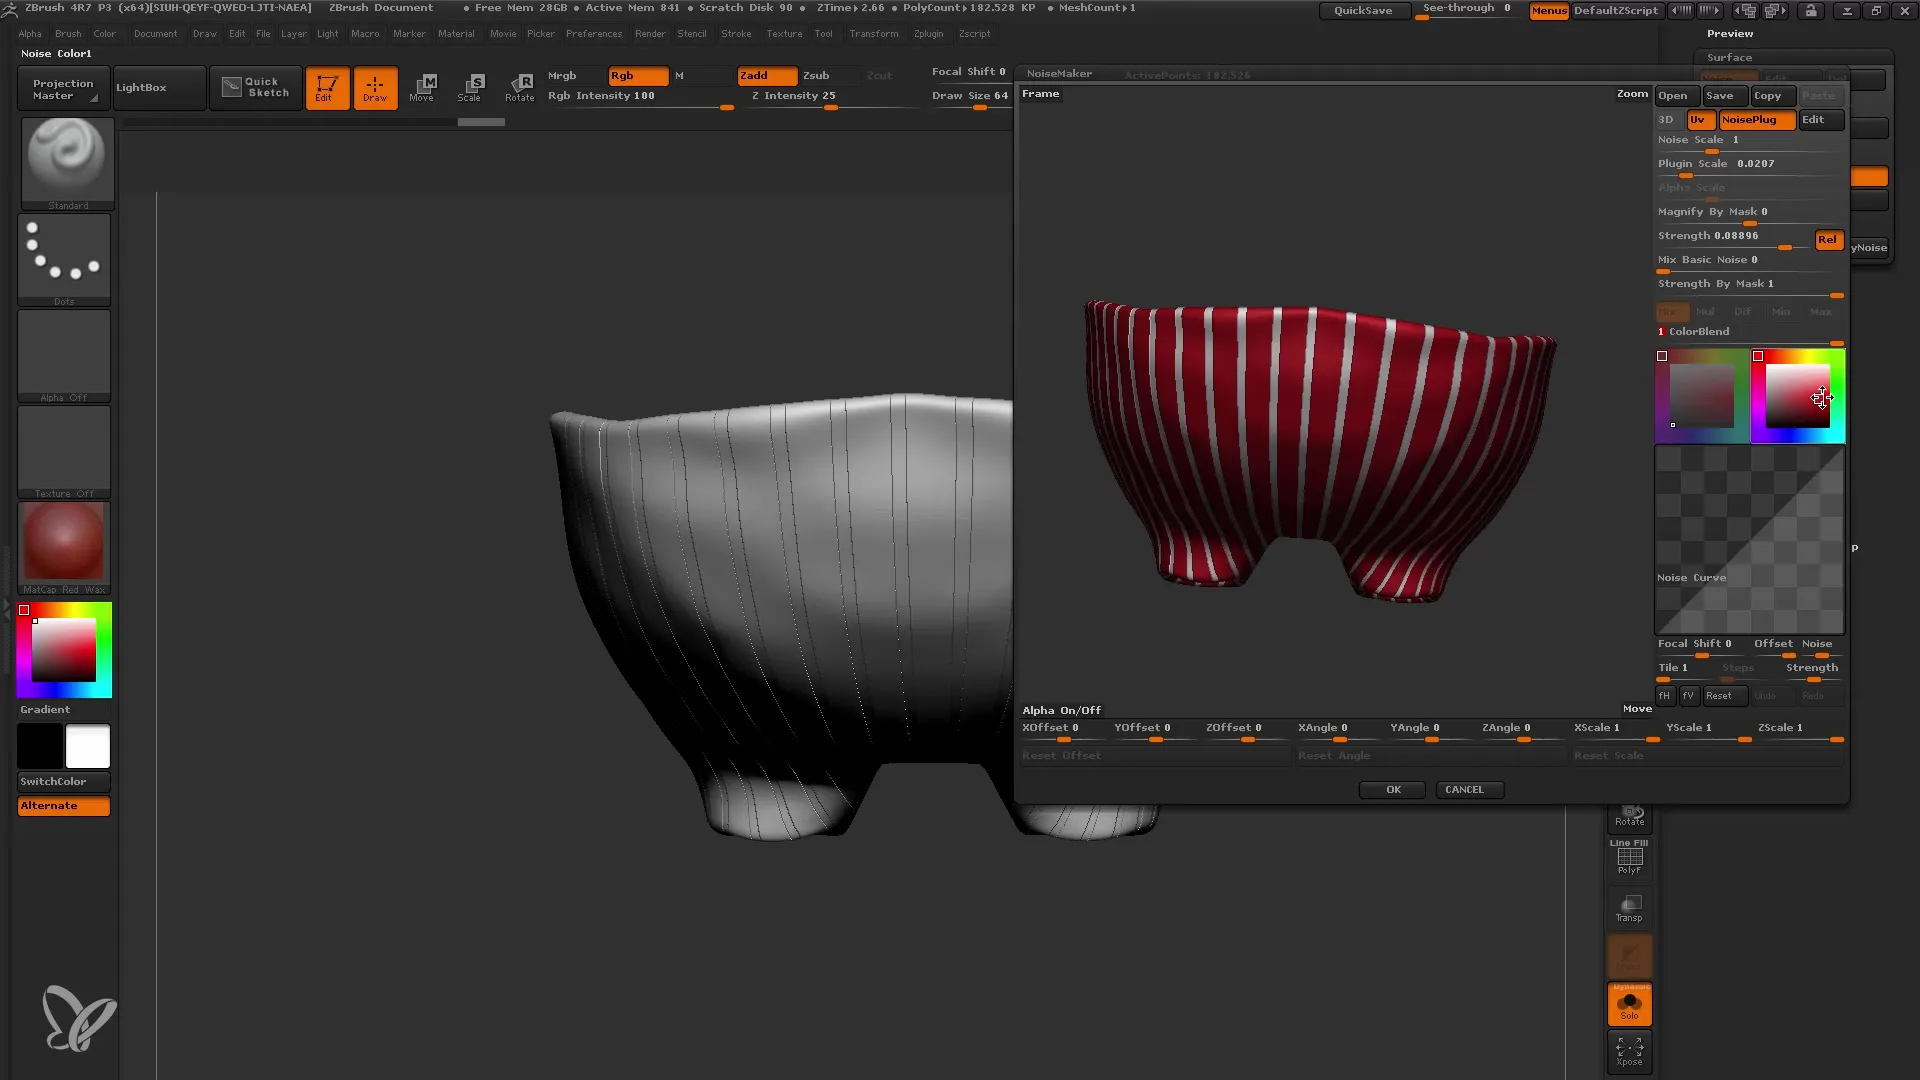Select the Rotate tool in toolbar
This screenshot has width=1920, height=1080.
click(518, 87)
